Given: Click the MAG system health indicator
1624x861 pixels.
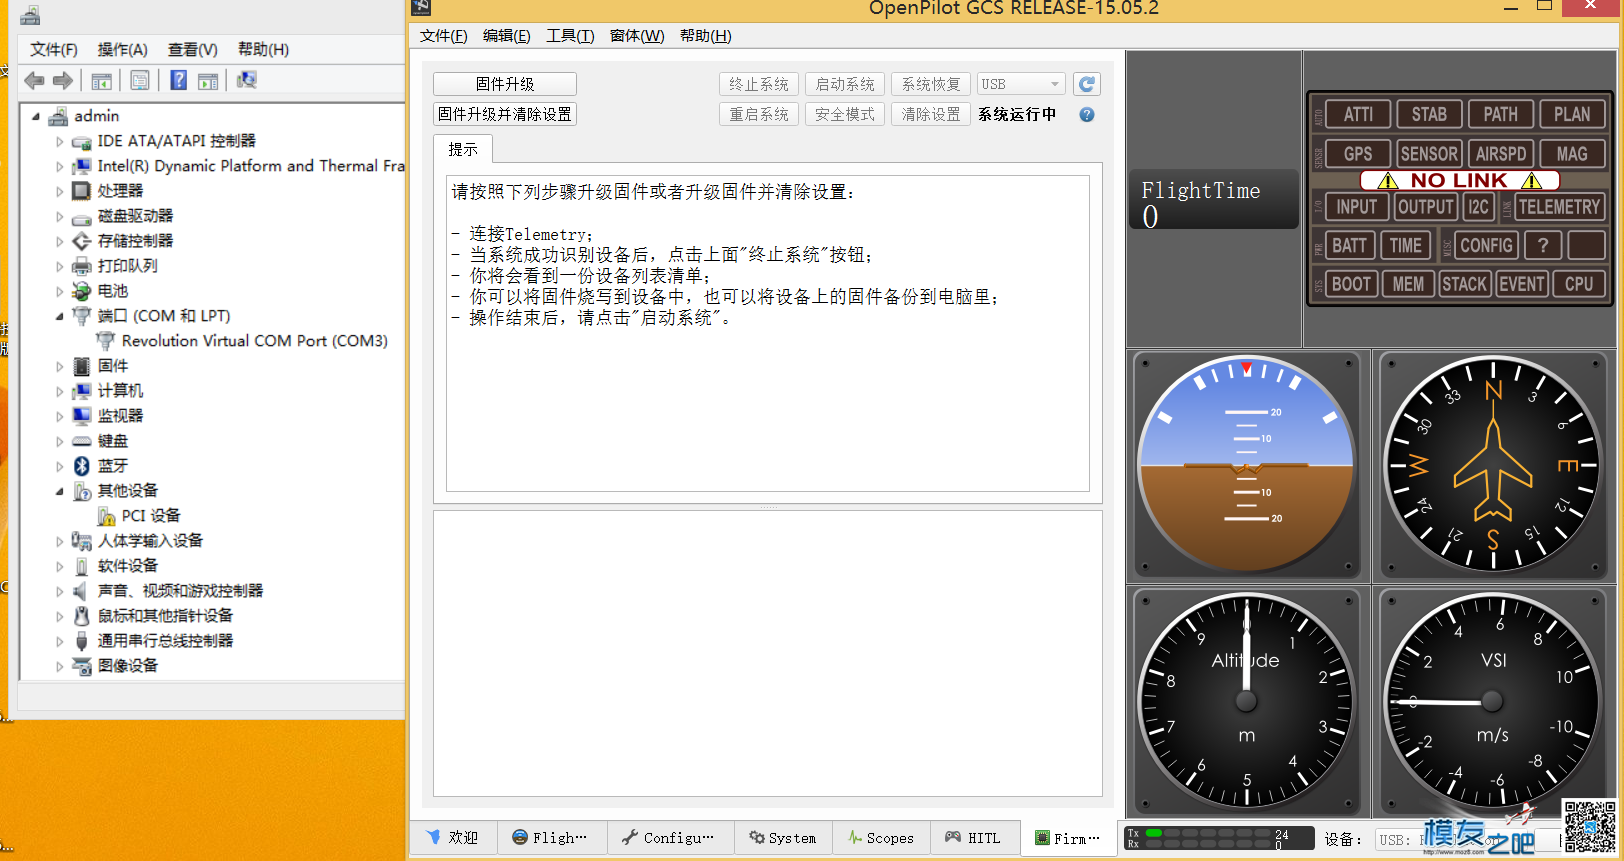Looking at the screenshot, I should (1572, 154).
